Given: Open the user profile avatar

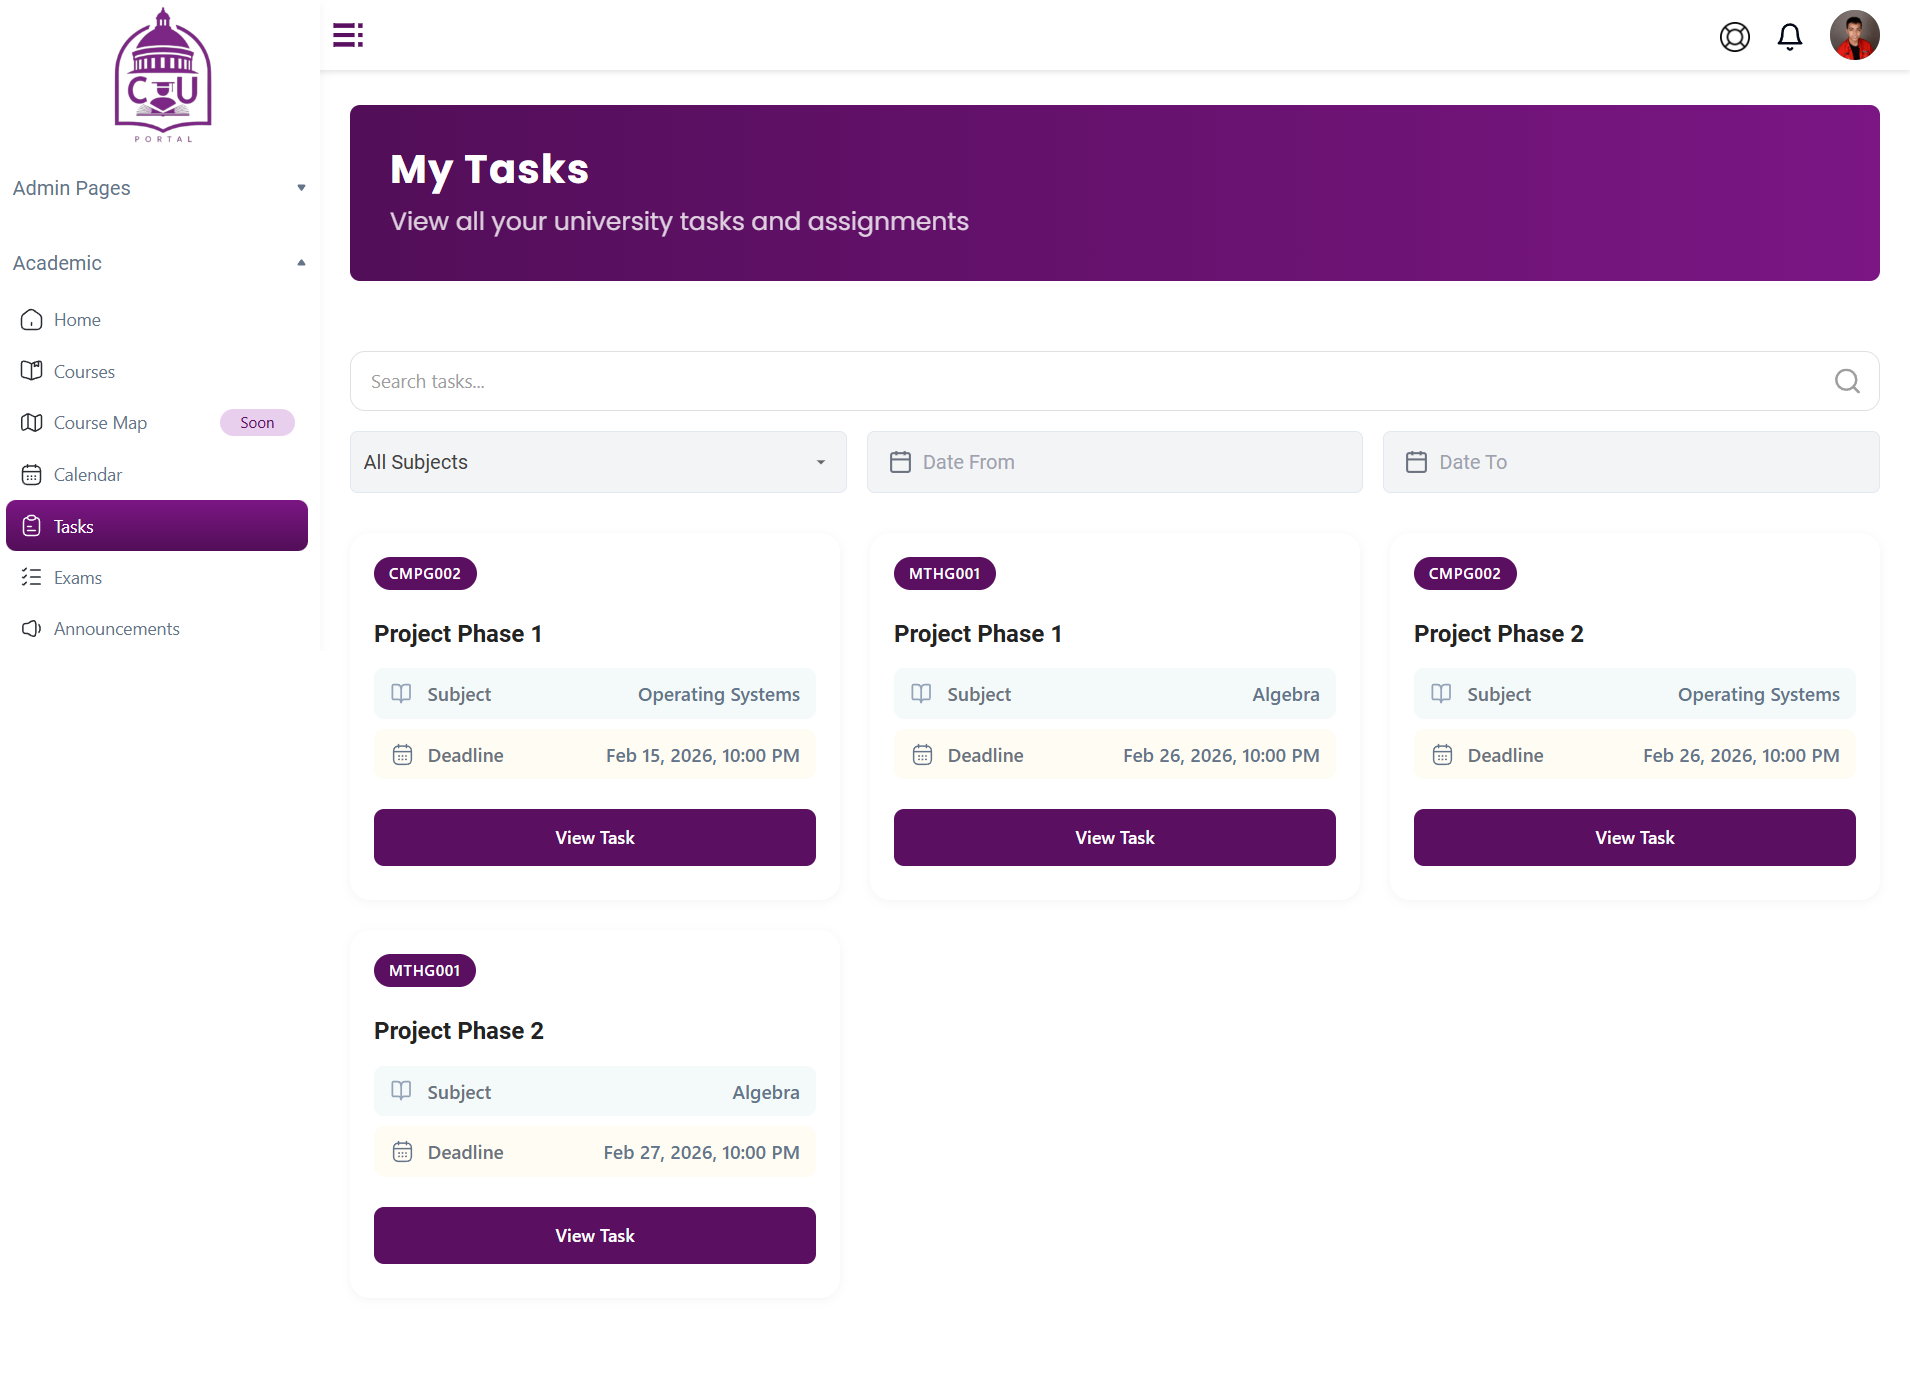Looking at the screenshot, I should coord(1854,36).
